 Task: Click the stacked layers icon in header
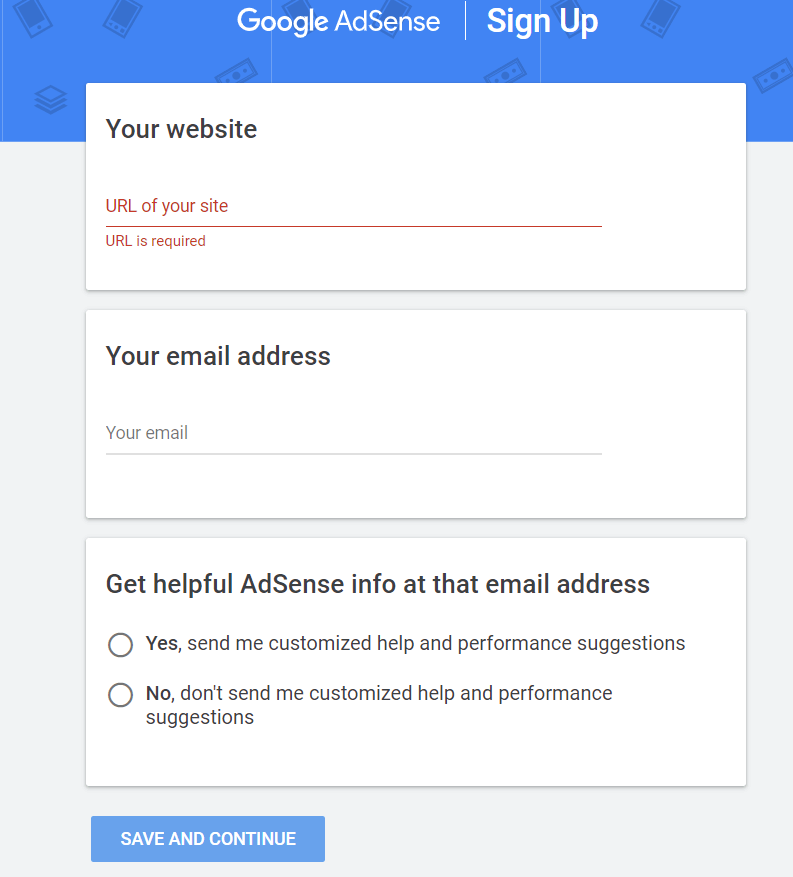click(50, 99)
